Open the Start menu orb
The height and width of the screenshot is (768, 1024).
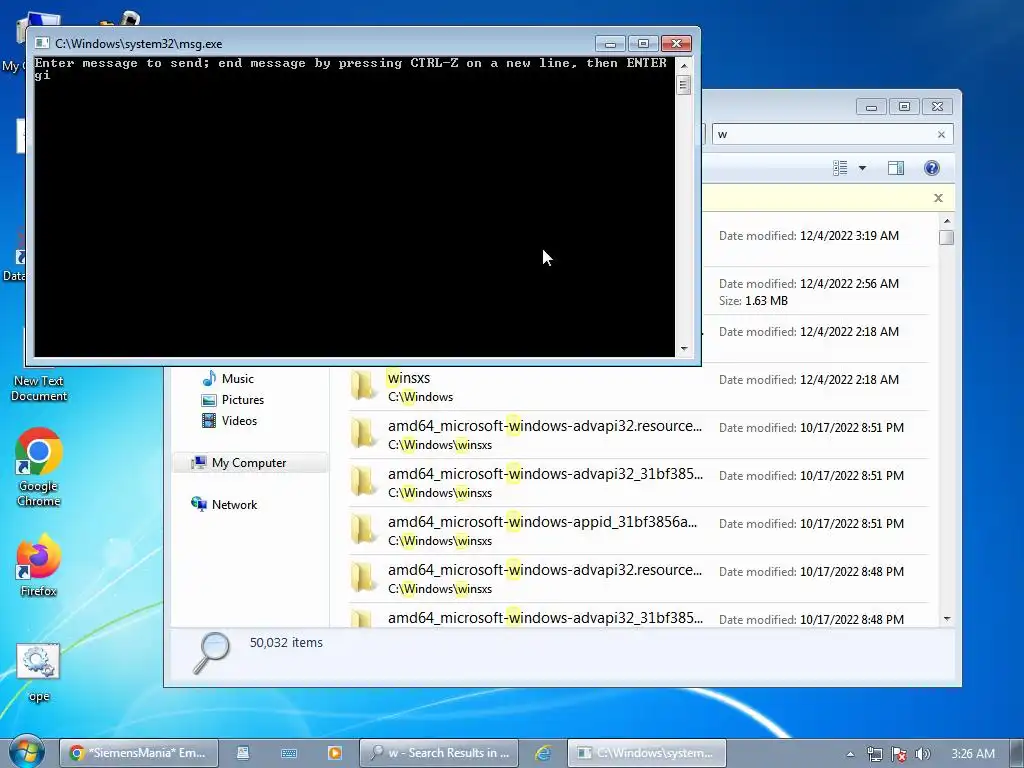[x=27, y=752]
